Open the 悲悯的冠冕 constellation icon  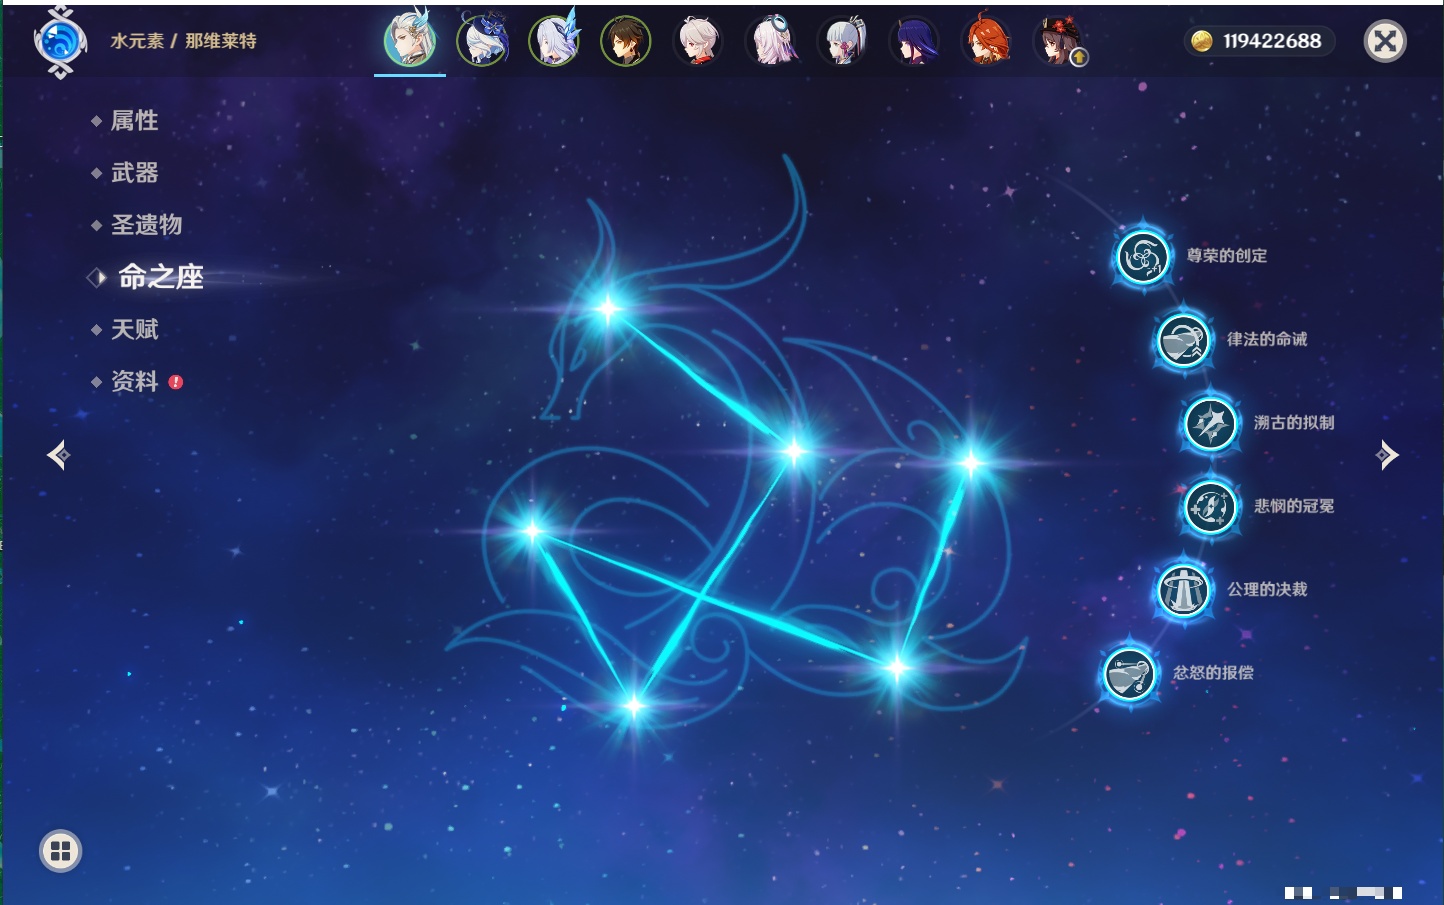coord(1210,506)
